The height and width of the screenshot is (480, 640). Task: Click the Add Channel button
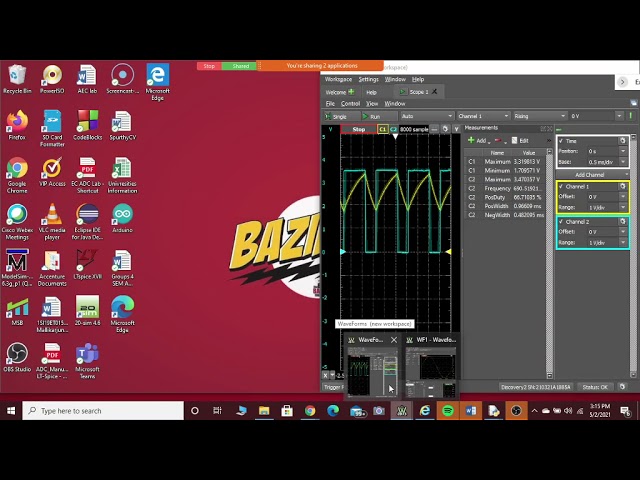point(593,175)
